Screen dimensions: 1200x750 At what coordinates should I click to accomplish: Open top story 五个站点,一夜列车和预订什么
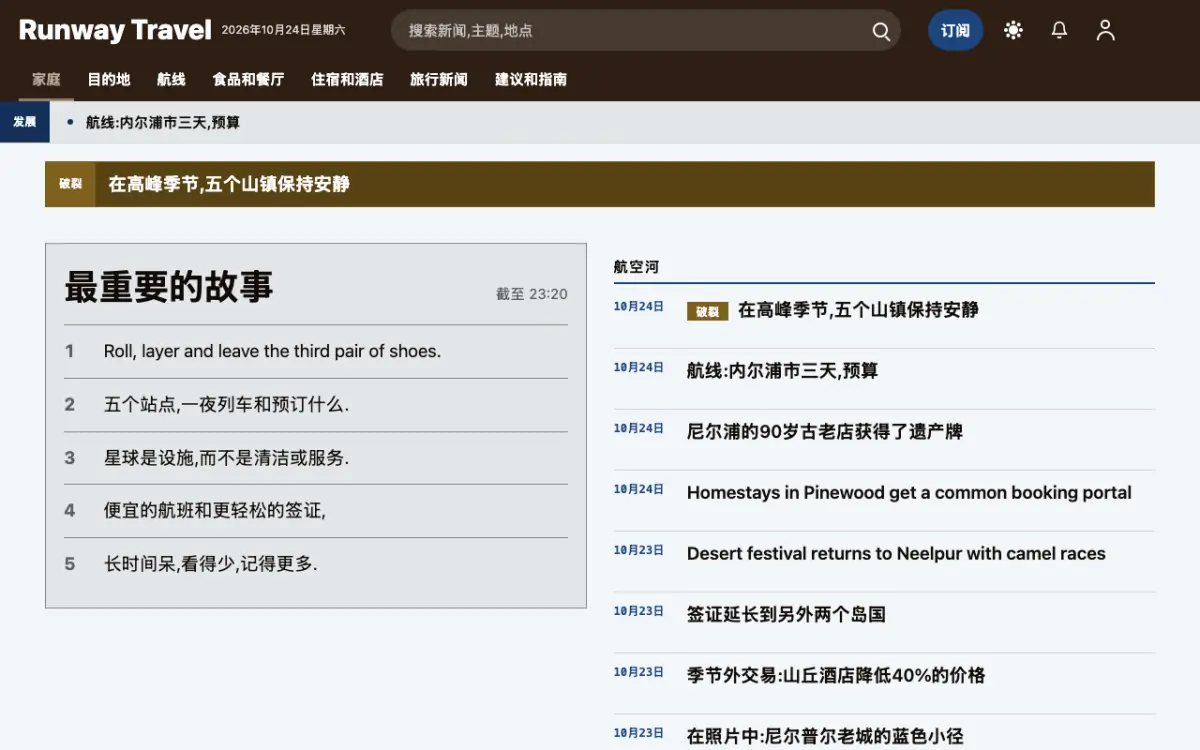(227, 404)
